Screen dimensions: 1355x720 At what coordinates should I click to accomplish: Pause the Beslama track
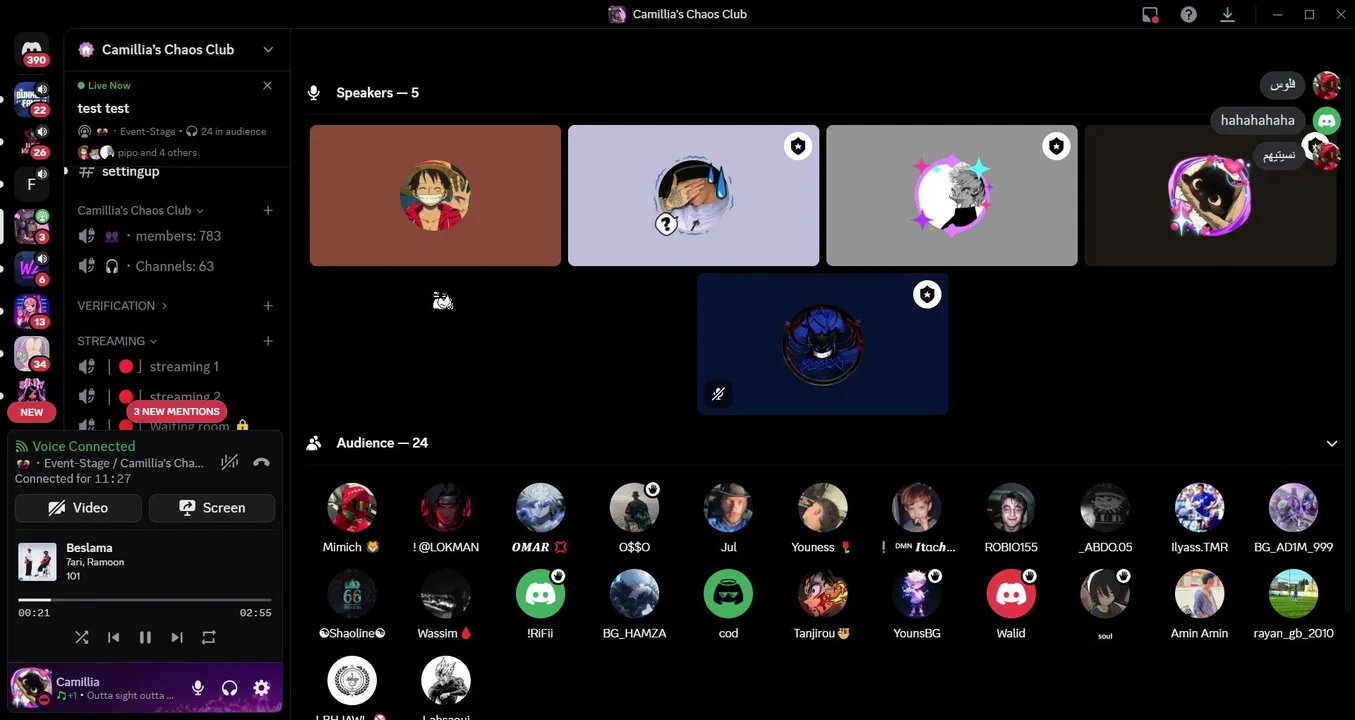(x=145, y=637)
